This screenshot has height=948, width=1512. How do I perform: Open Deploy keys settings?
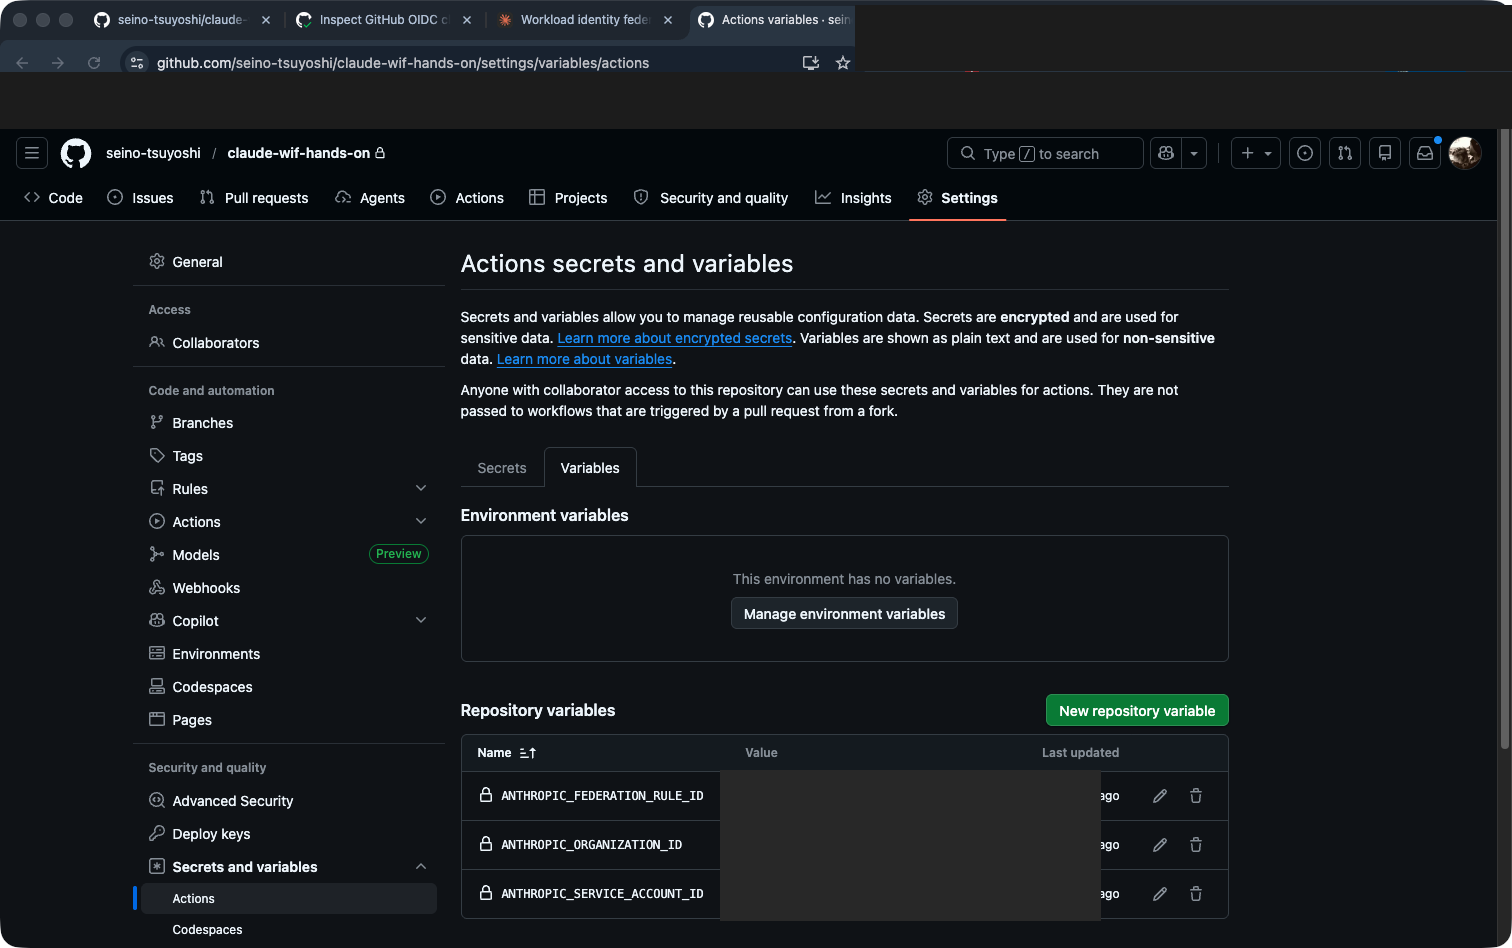click(289, 834)
